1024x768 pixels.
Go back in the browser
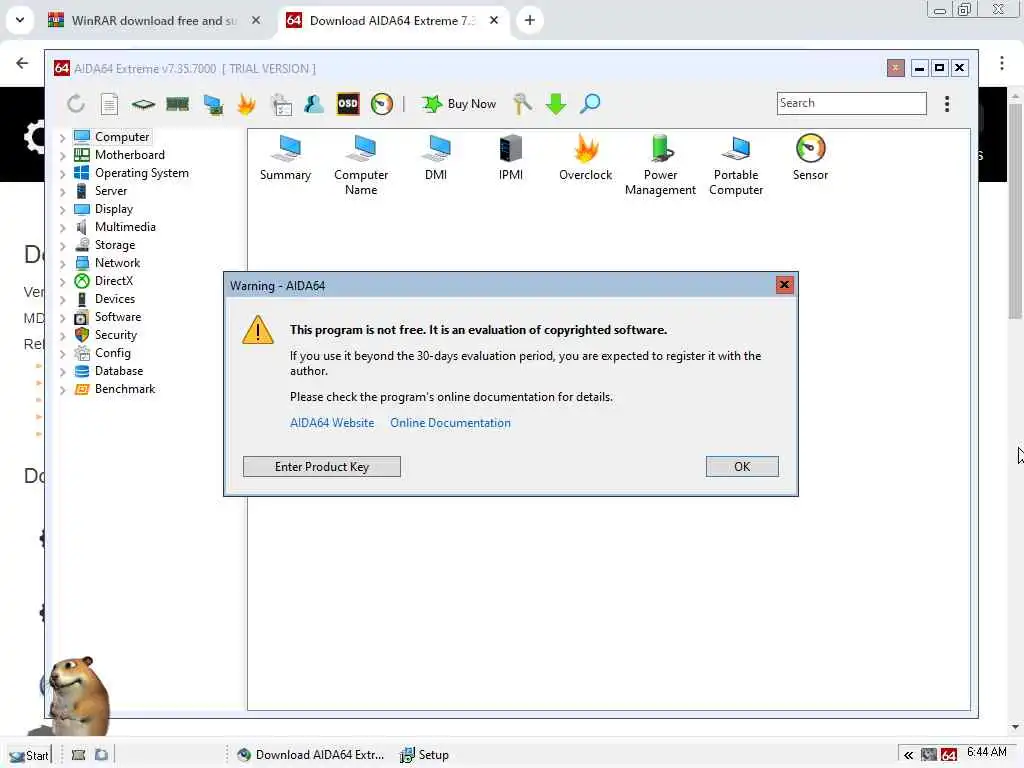(x=22, y=63)
